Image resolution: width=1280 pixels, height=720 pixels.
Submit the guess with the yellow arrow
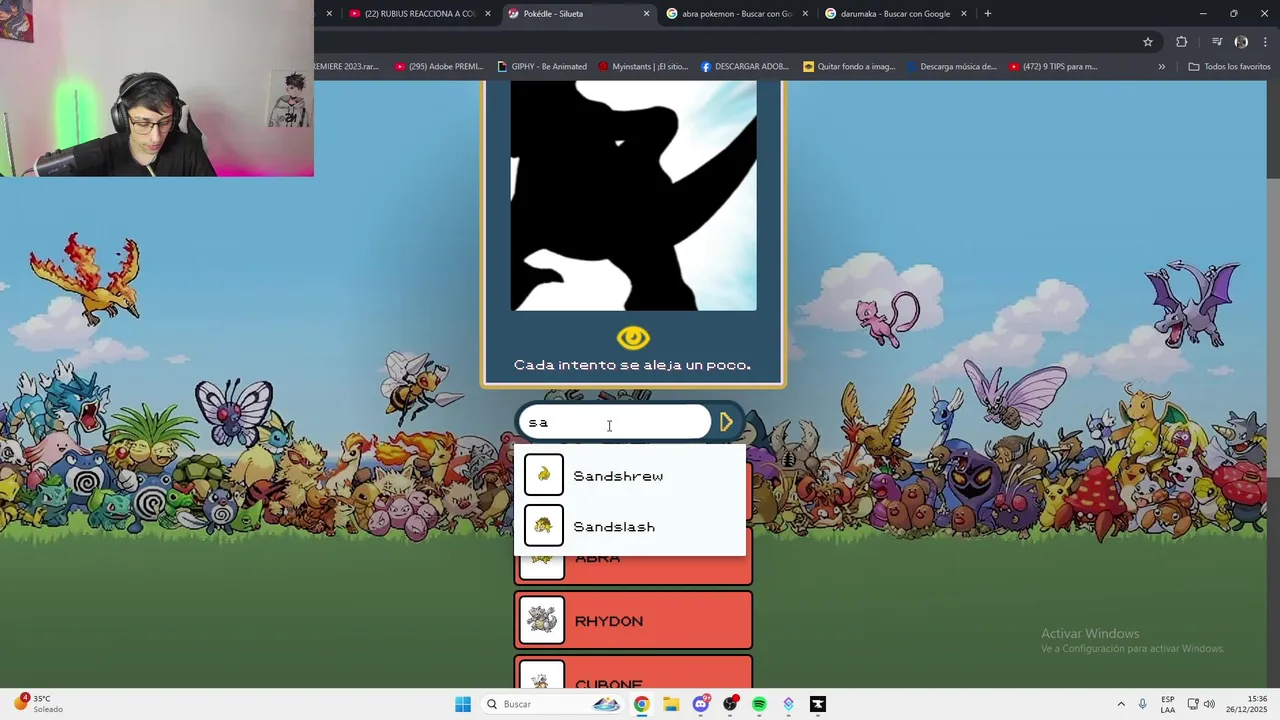[x=726, y=422]
